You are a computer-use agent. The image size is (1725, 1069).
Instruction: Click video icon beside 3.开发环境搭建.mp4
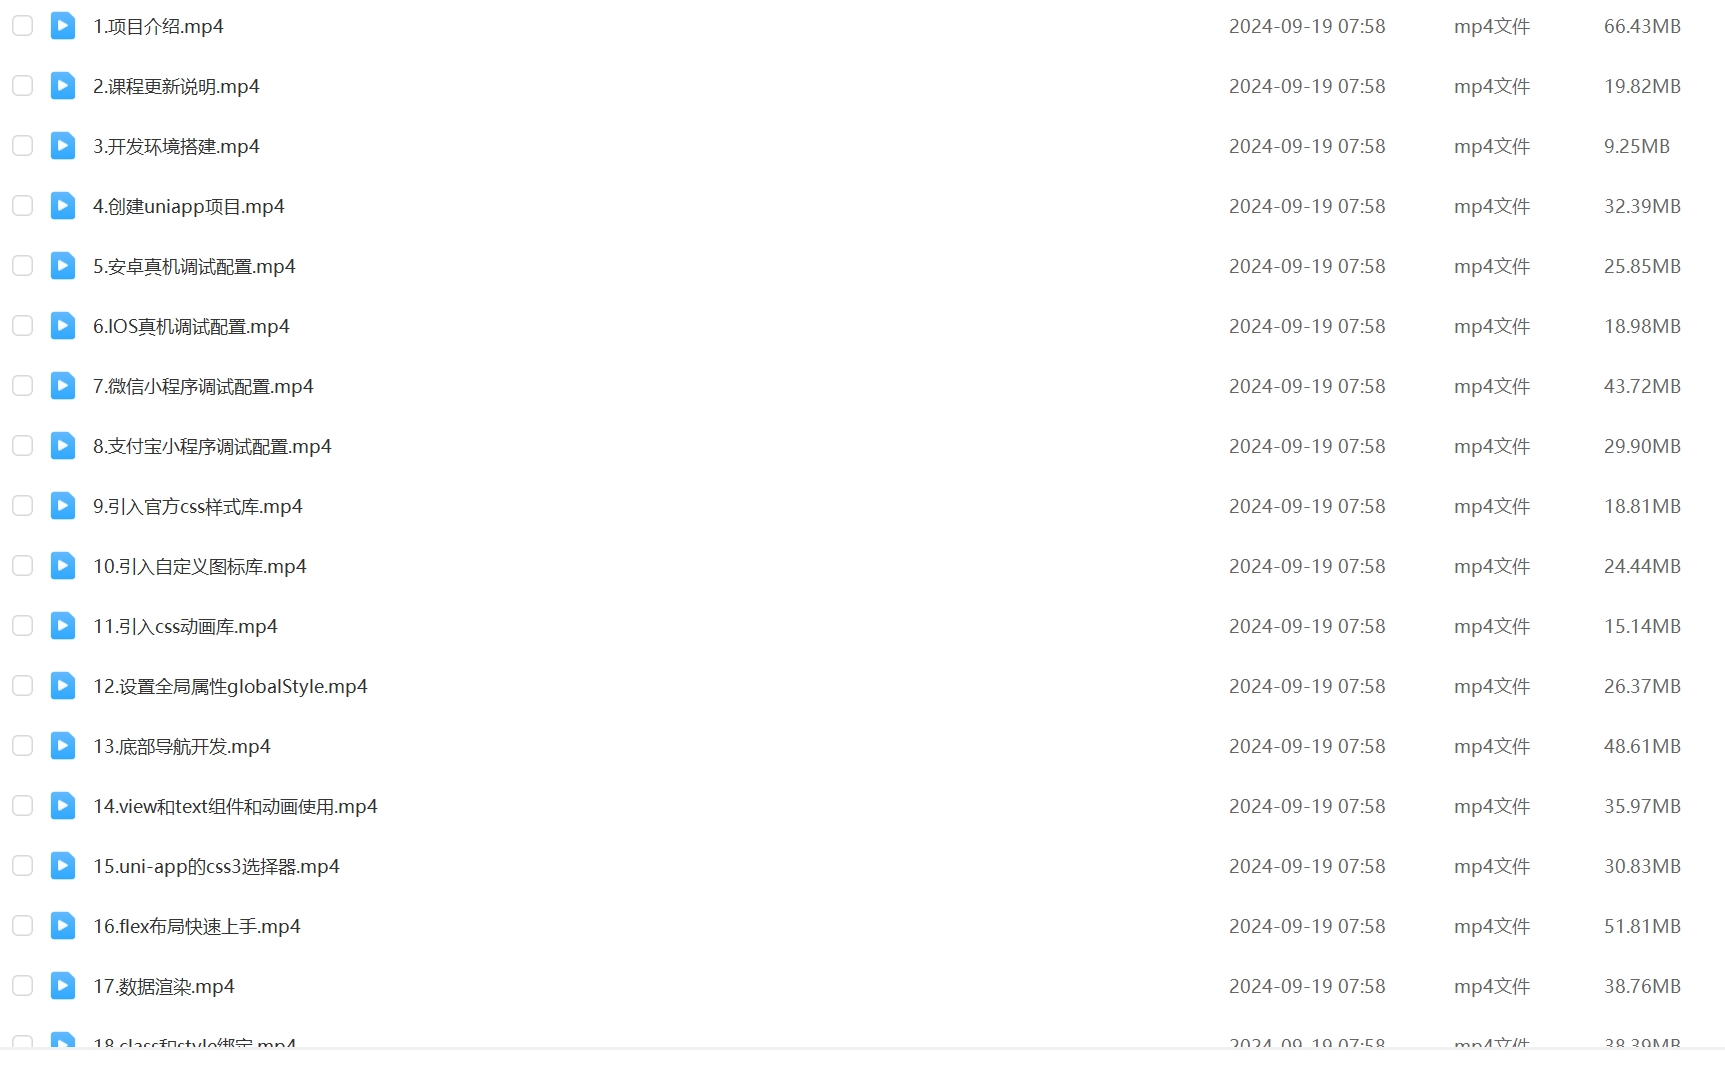click(63, 146)
